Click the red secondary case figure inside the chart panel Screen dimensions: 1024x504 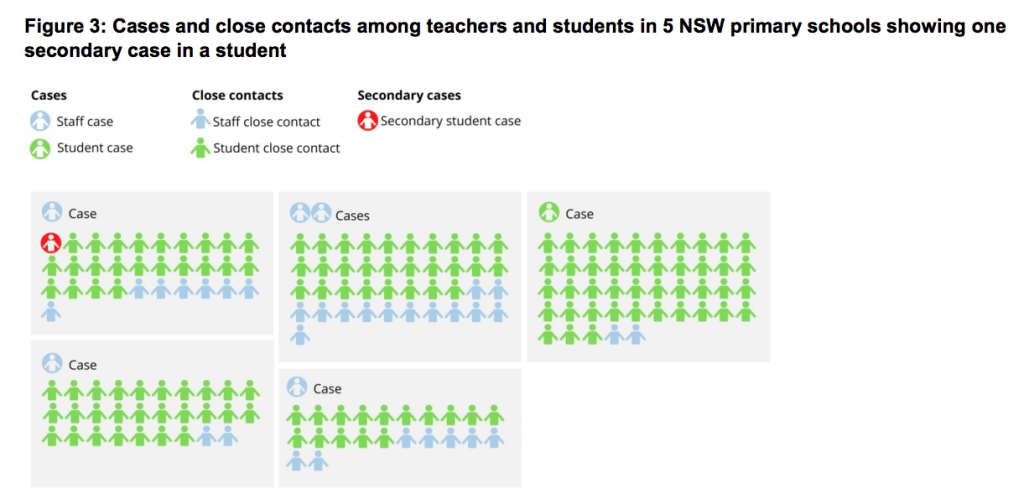click(51, 243)
